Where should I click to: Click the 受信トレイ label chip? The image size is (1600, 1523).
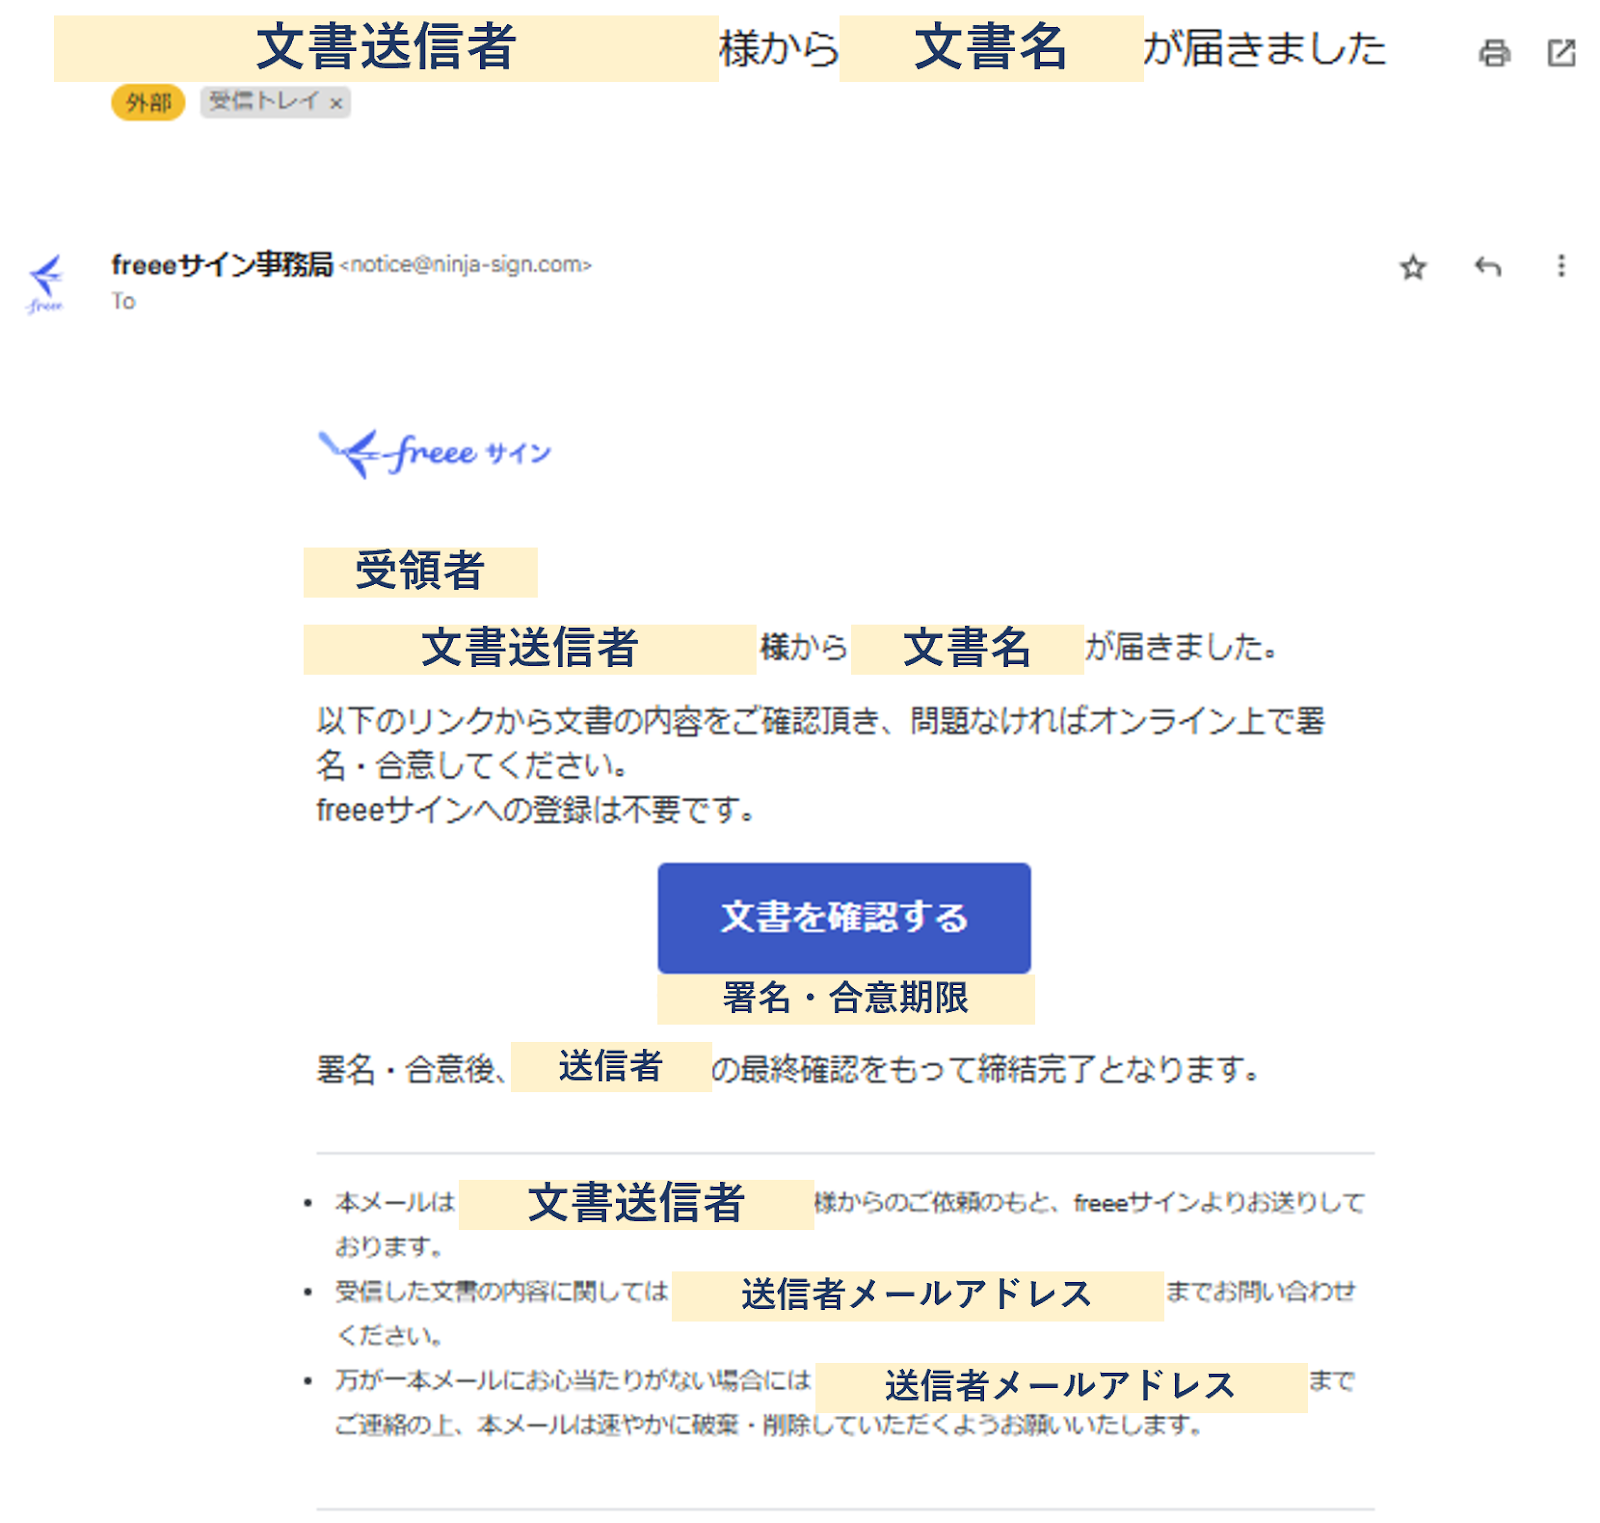click(x=275, y=102)
